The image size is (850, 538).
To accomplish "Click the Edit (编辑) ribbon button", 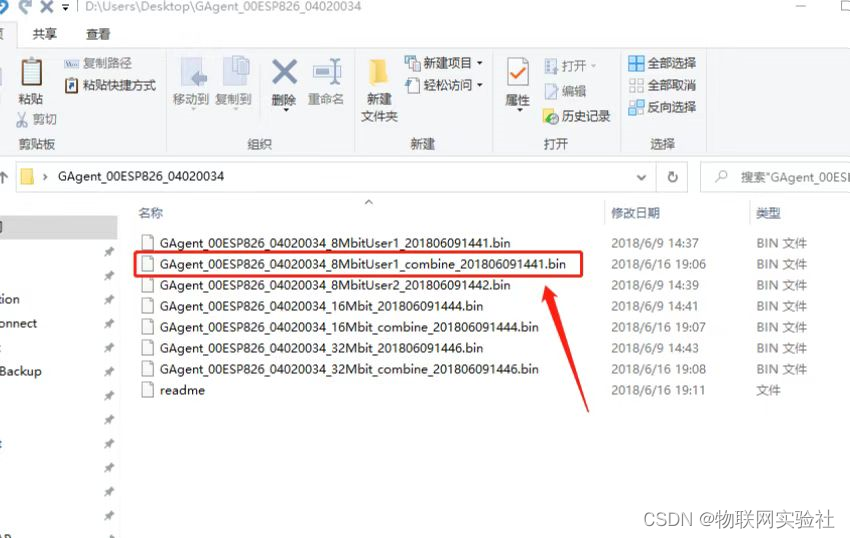I will click(x=565, y=91).
